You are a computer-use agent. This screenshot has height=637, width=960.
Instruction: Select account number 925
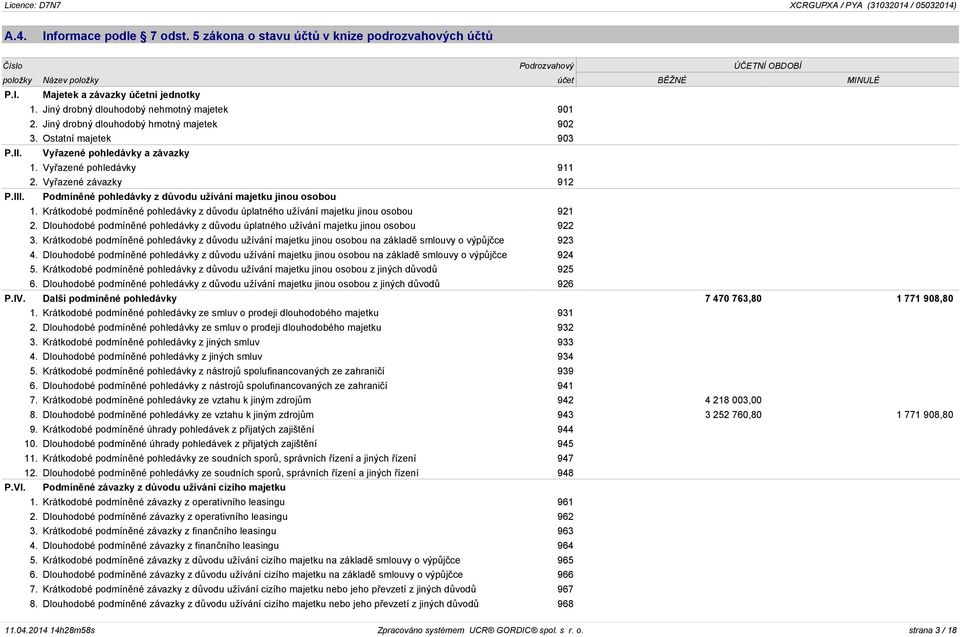coord(565,270)
